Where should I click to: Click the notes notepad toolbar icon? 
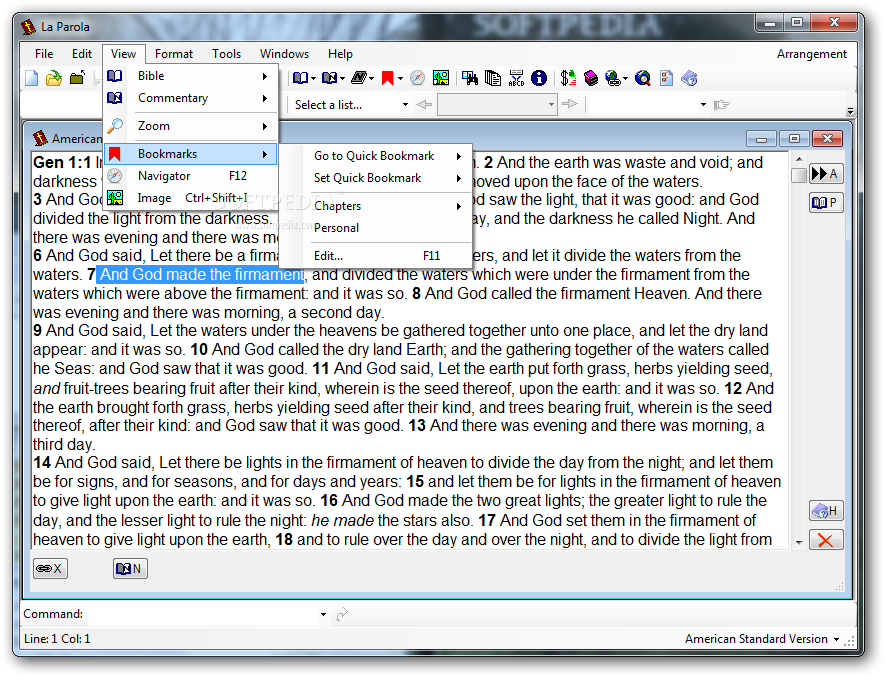pos(359,78)
